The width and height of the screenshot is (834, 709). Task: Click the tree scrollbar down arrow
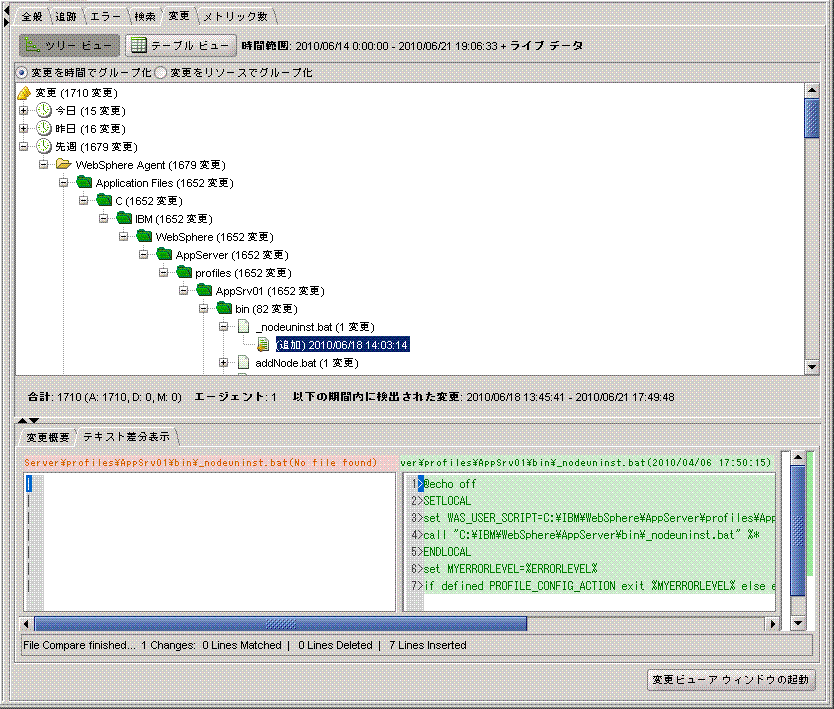(812, 366)
